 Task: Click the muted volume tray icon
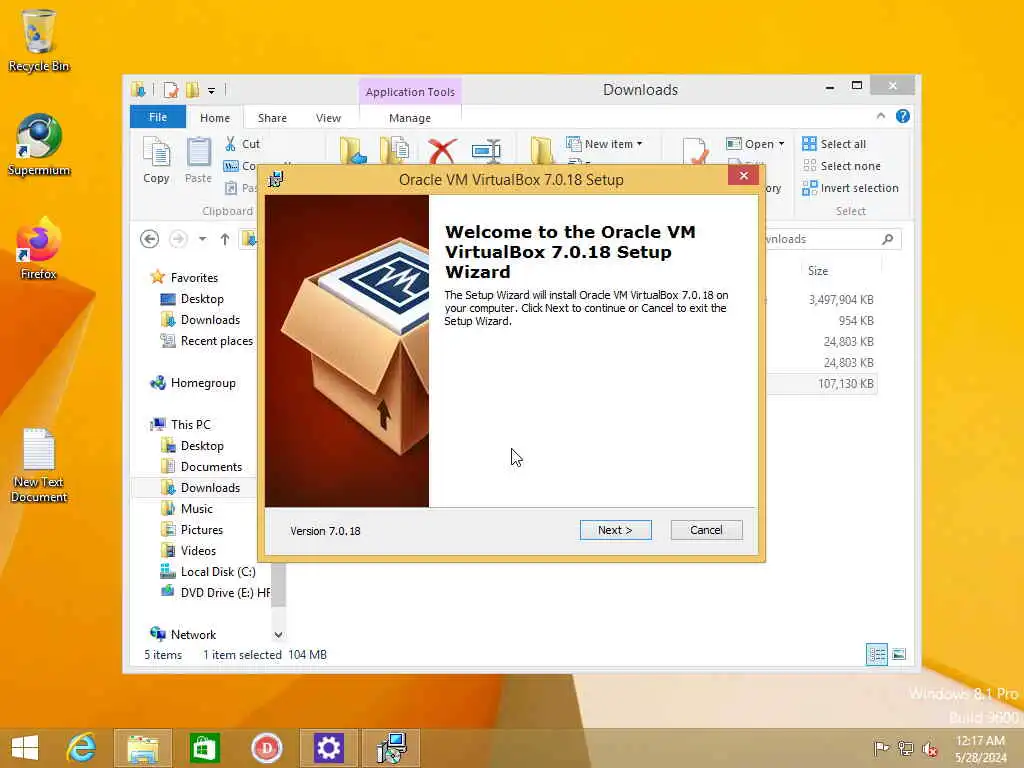(x=929, y=748)
